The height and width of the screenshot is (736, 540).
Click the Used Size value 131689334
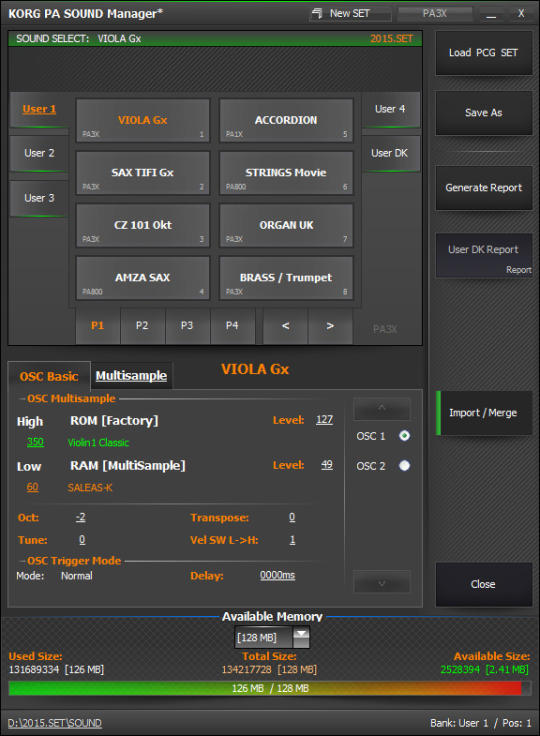coord(56,670)
